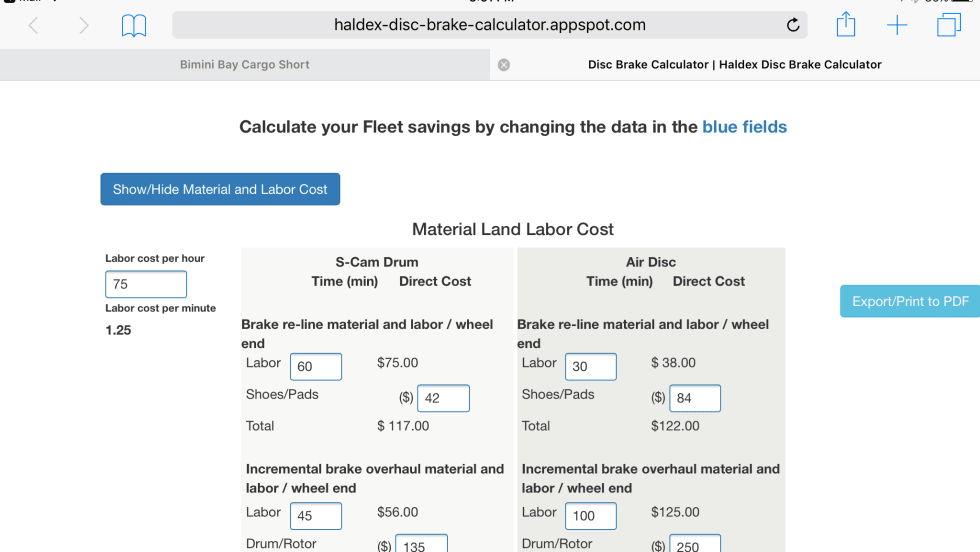Viewport: 980px width, 552px height.
Task: Click Air Disc overhaul Labor field
Action: point(591,516)
